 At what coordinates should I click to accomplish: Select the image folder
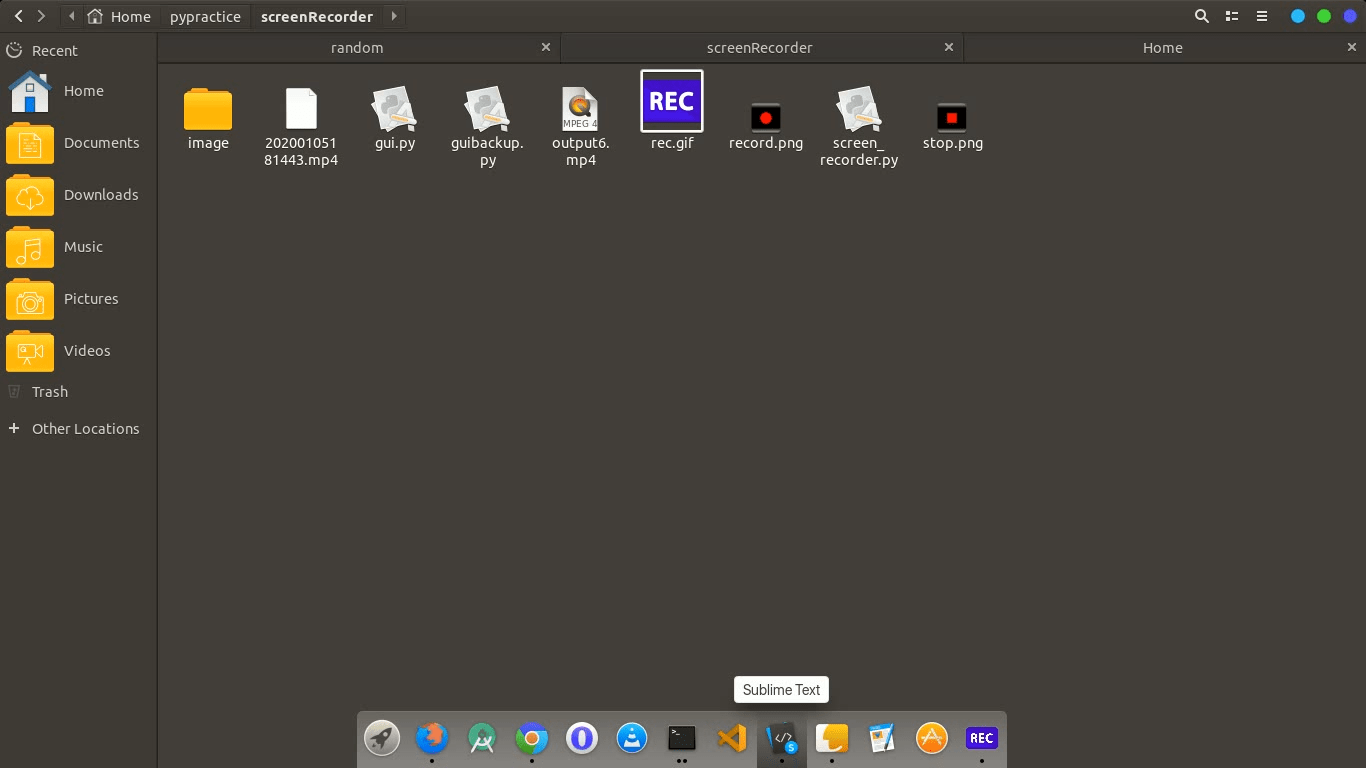[208, 119]
